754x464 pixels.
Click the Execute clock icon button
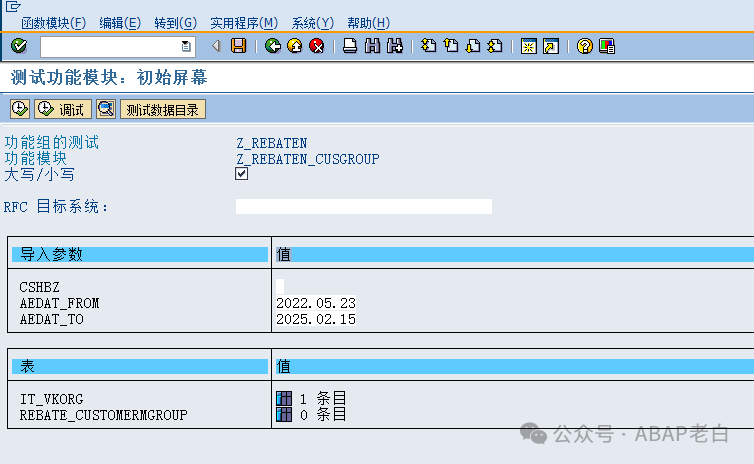coord(20,109)
